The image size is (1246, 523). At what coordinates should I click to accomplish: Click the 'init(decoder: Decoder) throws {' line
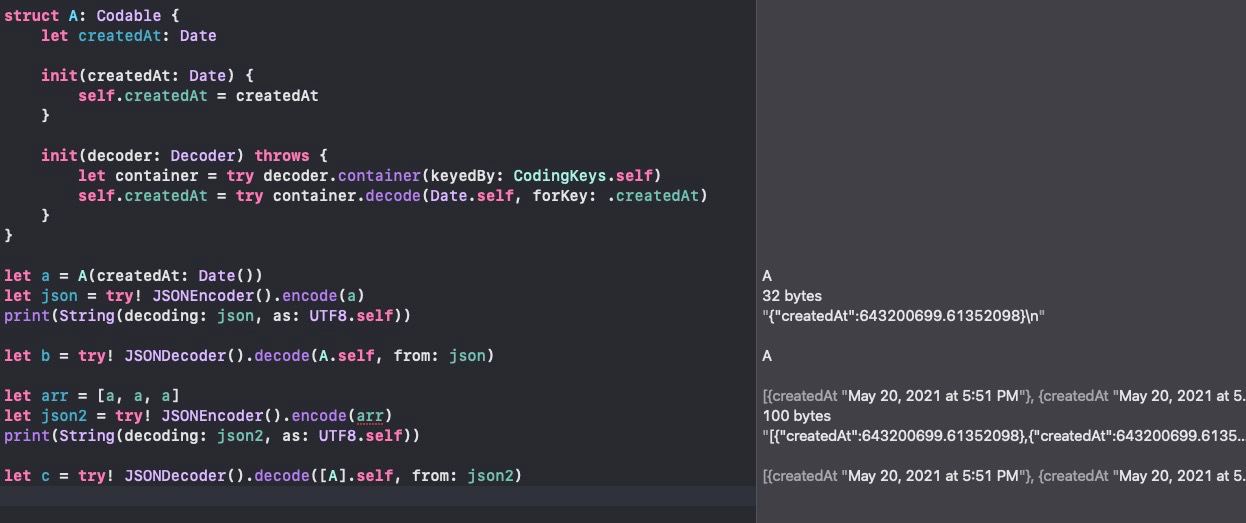(x=184, y=156)
